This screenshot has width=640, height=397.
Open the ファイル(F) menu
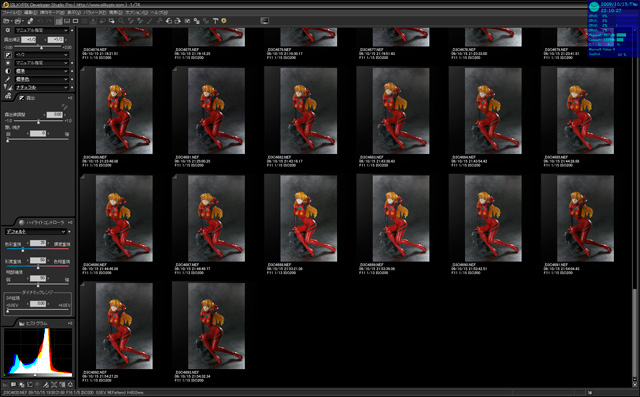point(11,13)
